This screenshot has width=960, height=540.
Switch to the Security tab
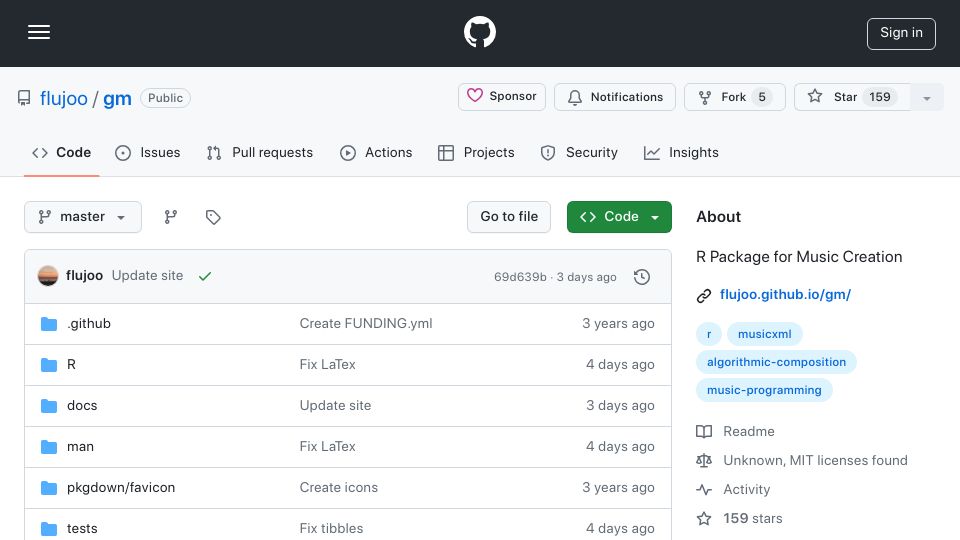pyautogui.click(x=579, y=152)
